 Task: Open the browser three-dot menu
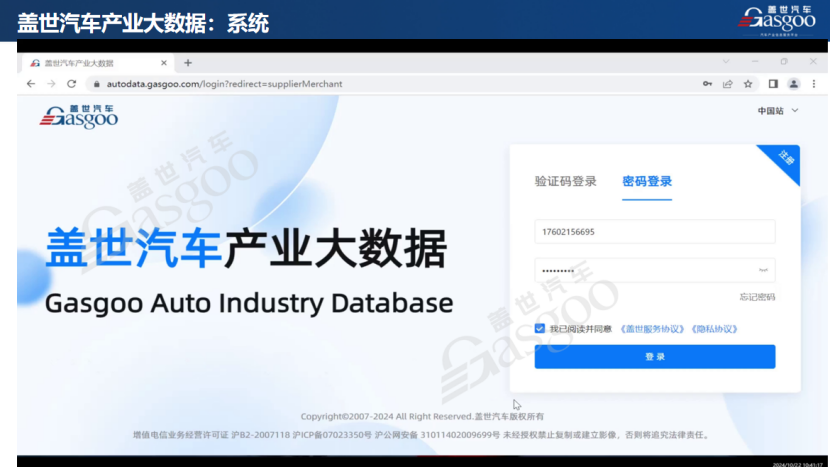point(814,84)
